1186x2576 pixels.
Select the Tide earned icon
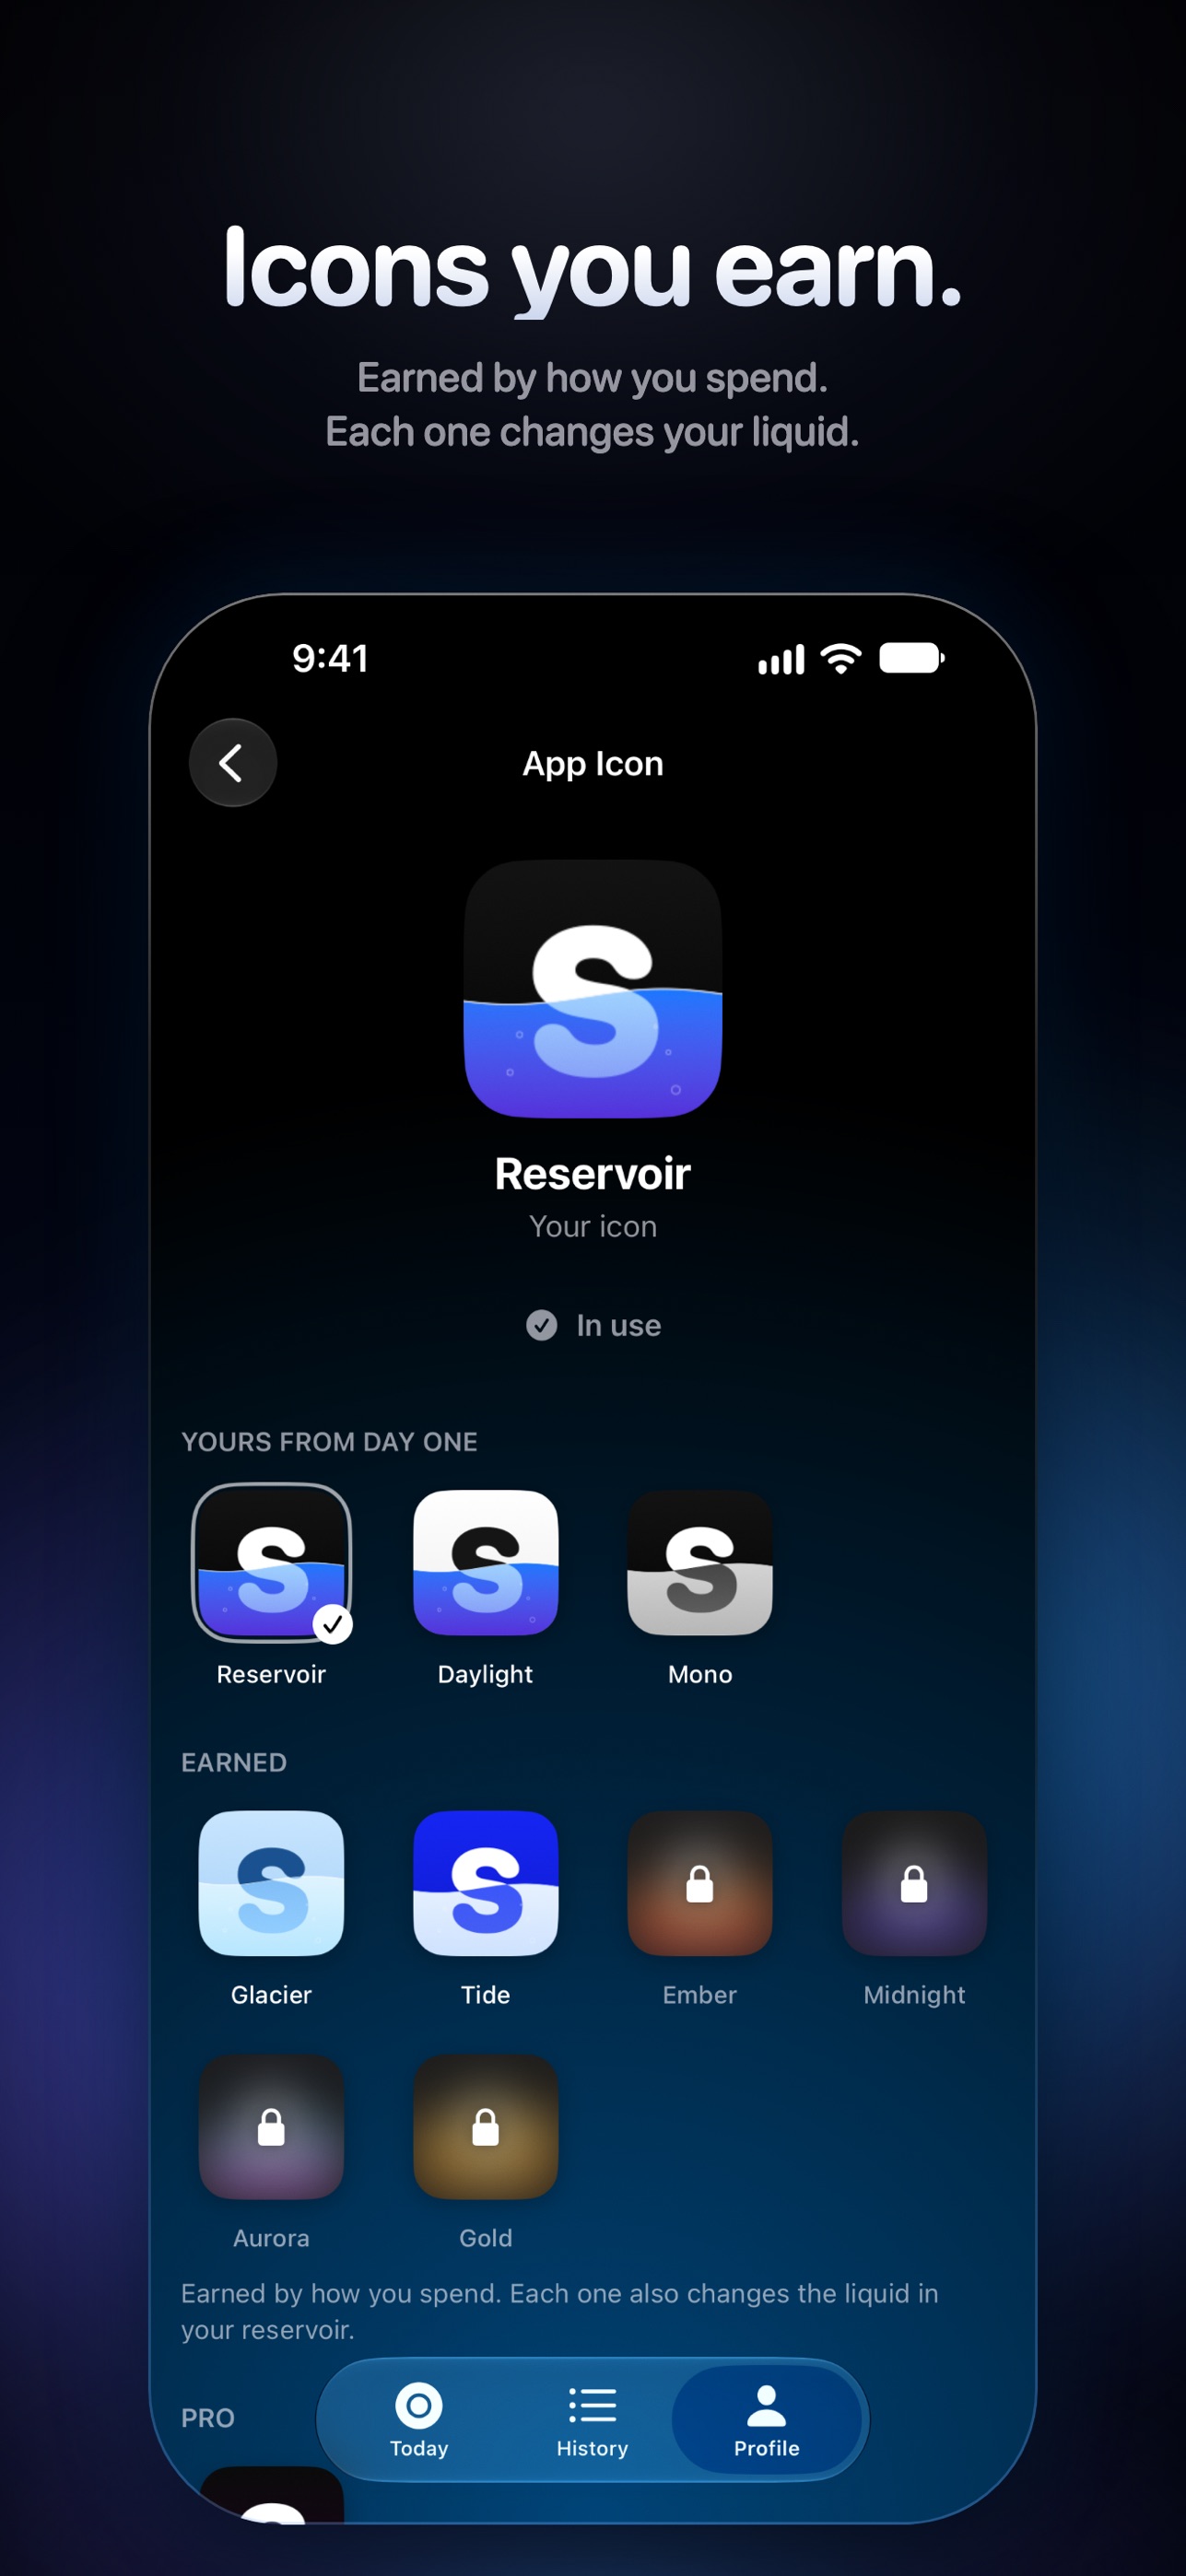[x=485, y=1883]
